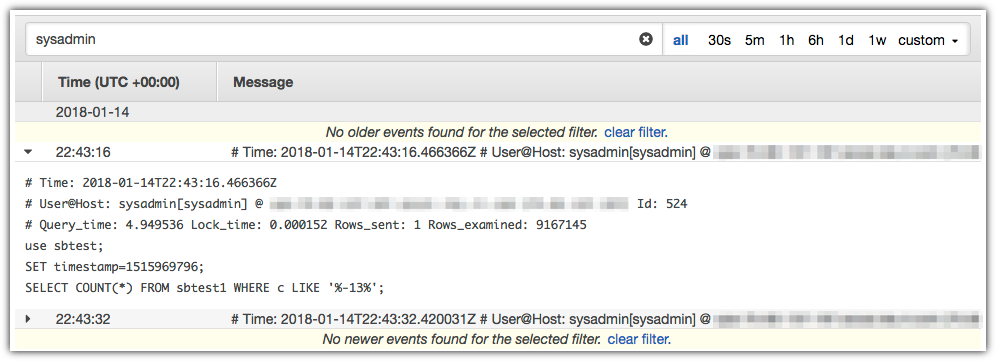Click the Time (UTC +00:00) column header
Image resolution: width=996 pixels, height=361 pixels.
tap(119, 82)
